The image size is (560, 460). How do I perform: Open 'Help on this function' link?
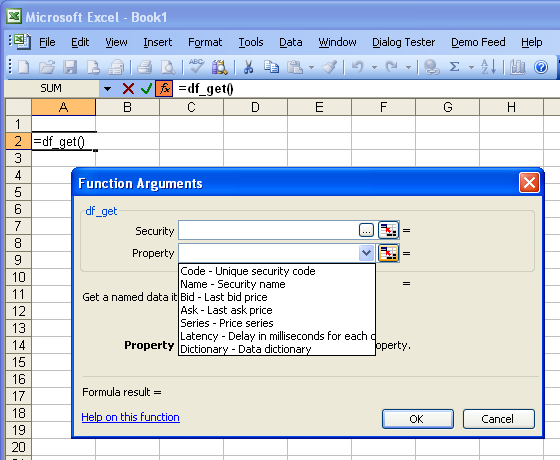[130, 417]
